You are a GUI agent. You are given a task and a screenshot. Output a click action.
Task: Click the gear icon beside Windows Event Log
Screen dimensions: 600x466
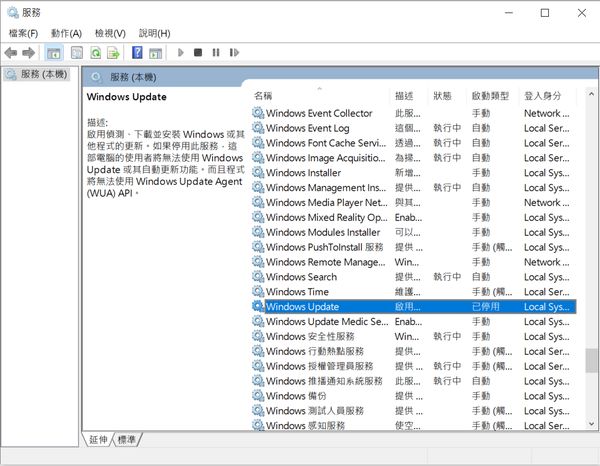pyautogui.click(x=258, y=128)
